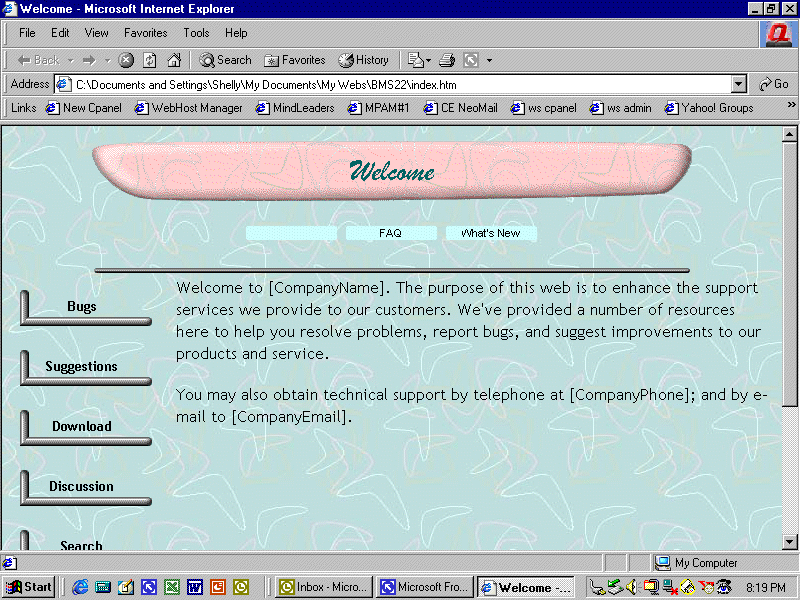
Task: Open CE NeoMail link
Action: pos(460,108)
